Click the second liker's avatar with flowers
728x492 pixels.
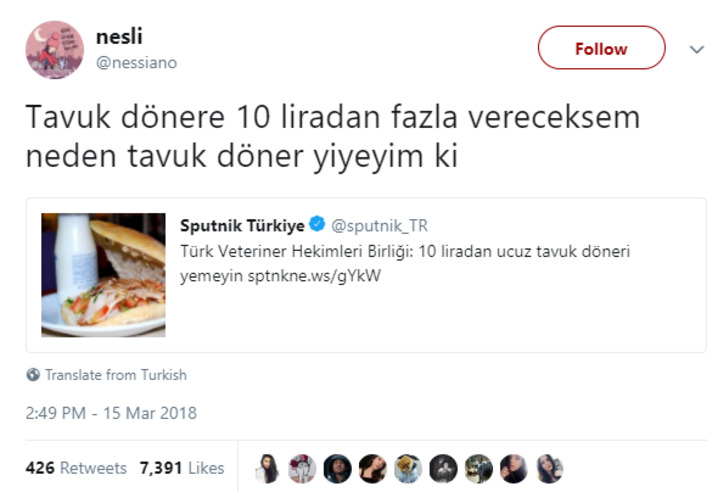point(302,468)
